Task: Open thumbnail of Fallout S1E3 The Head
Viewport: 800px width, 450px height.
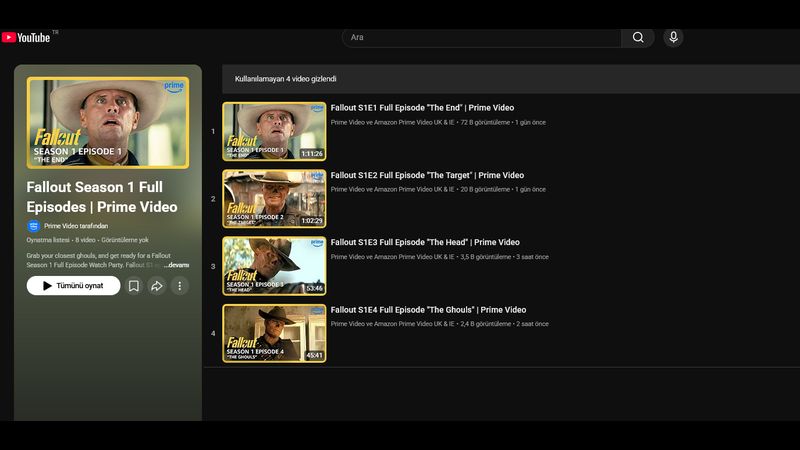Action: (274, 266)
